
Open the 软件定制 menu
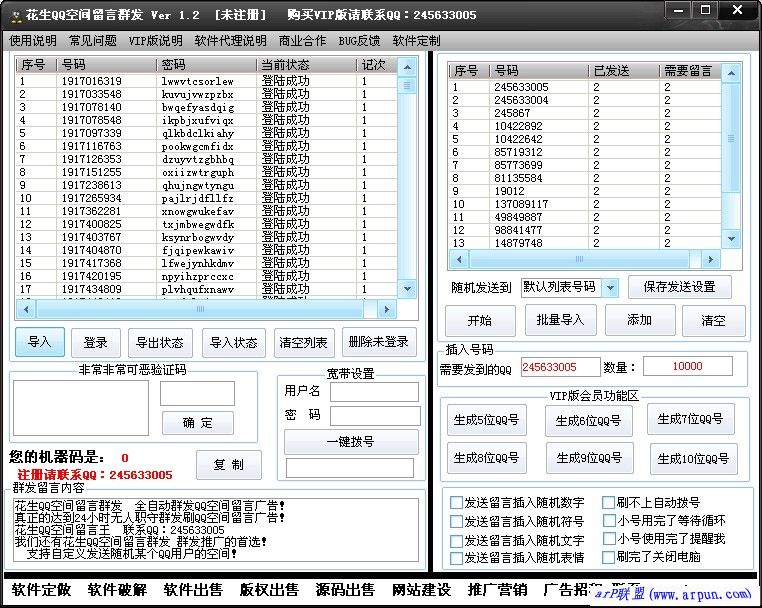click(x=416, y=40)
